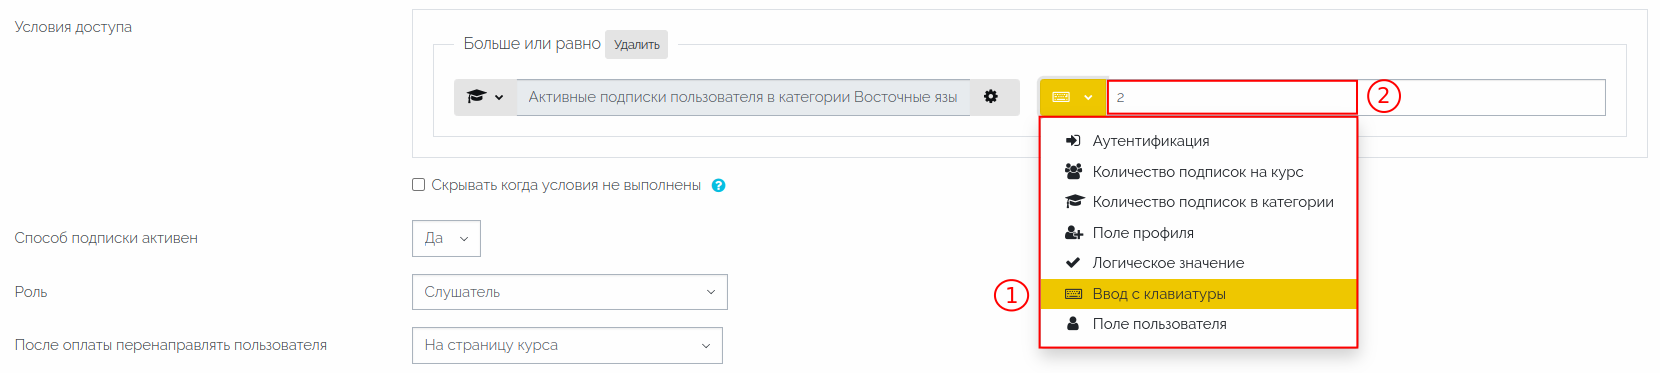1660x373 pixels.
Task: Toggle 'Скрывать когда условия не выполнены' checkbox
Action: point(419,185)
